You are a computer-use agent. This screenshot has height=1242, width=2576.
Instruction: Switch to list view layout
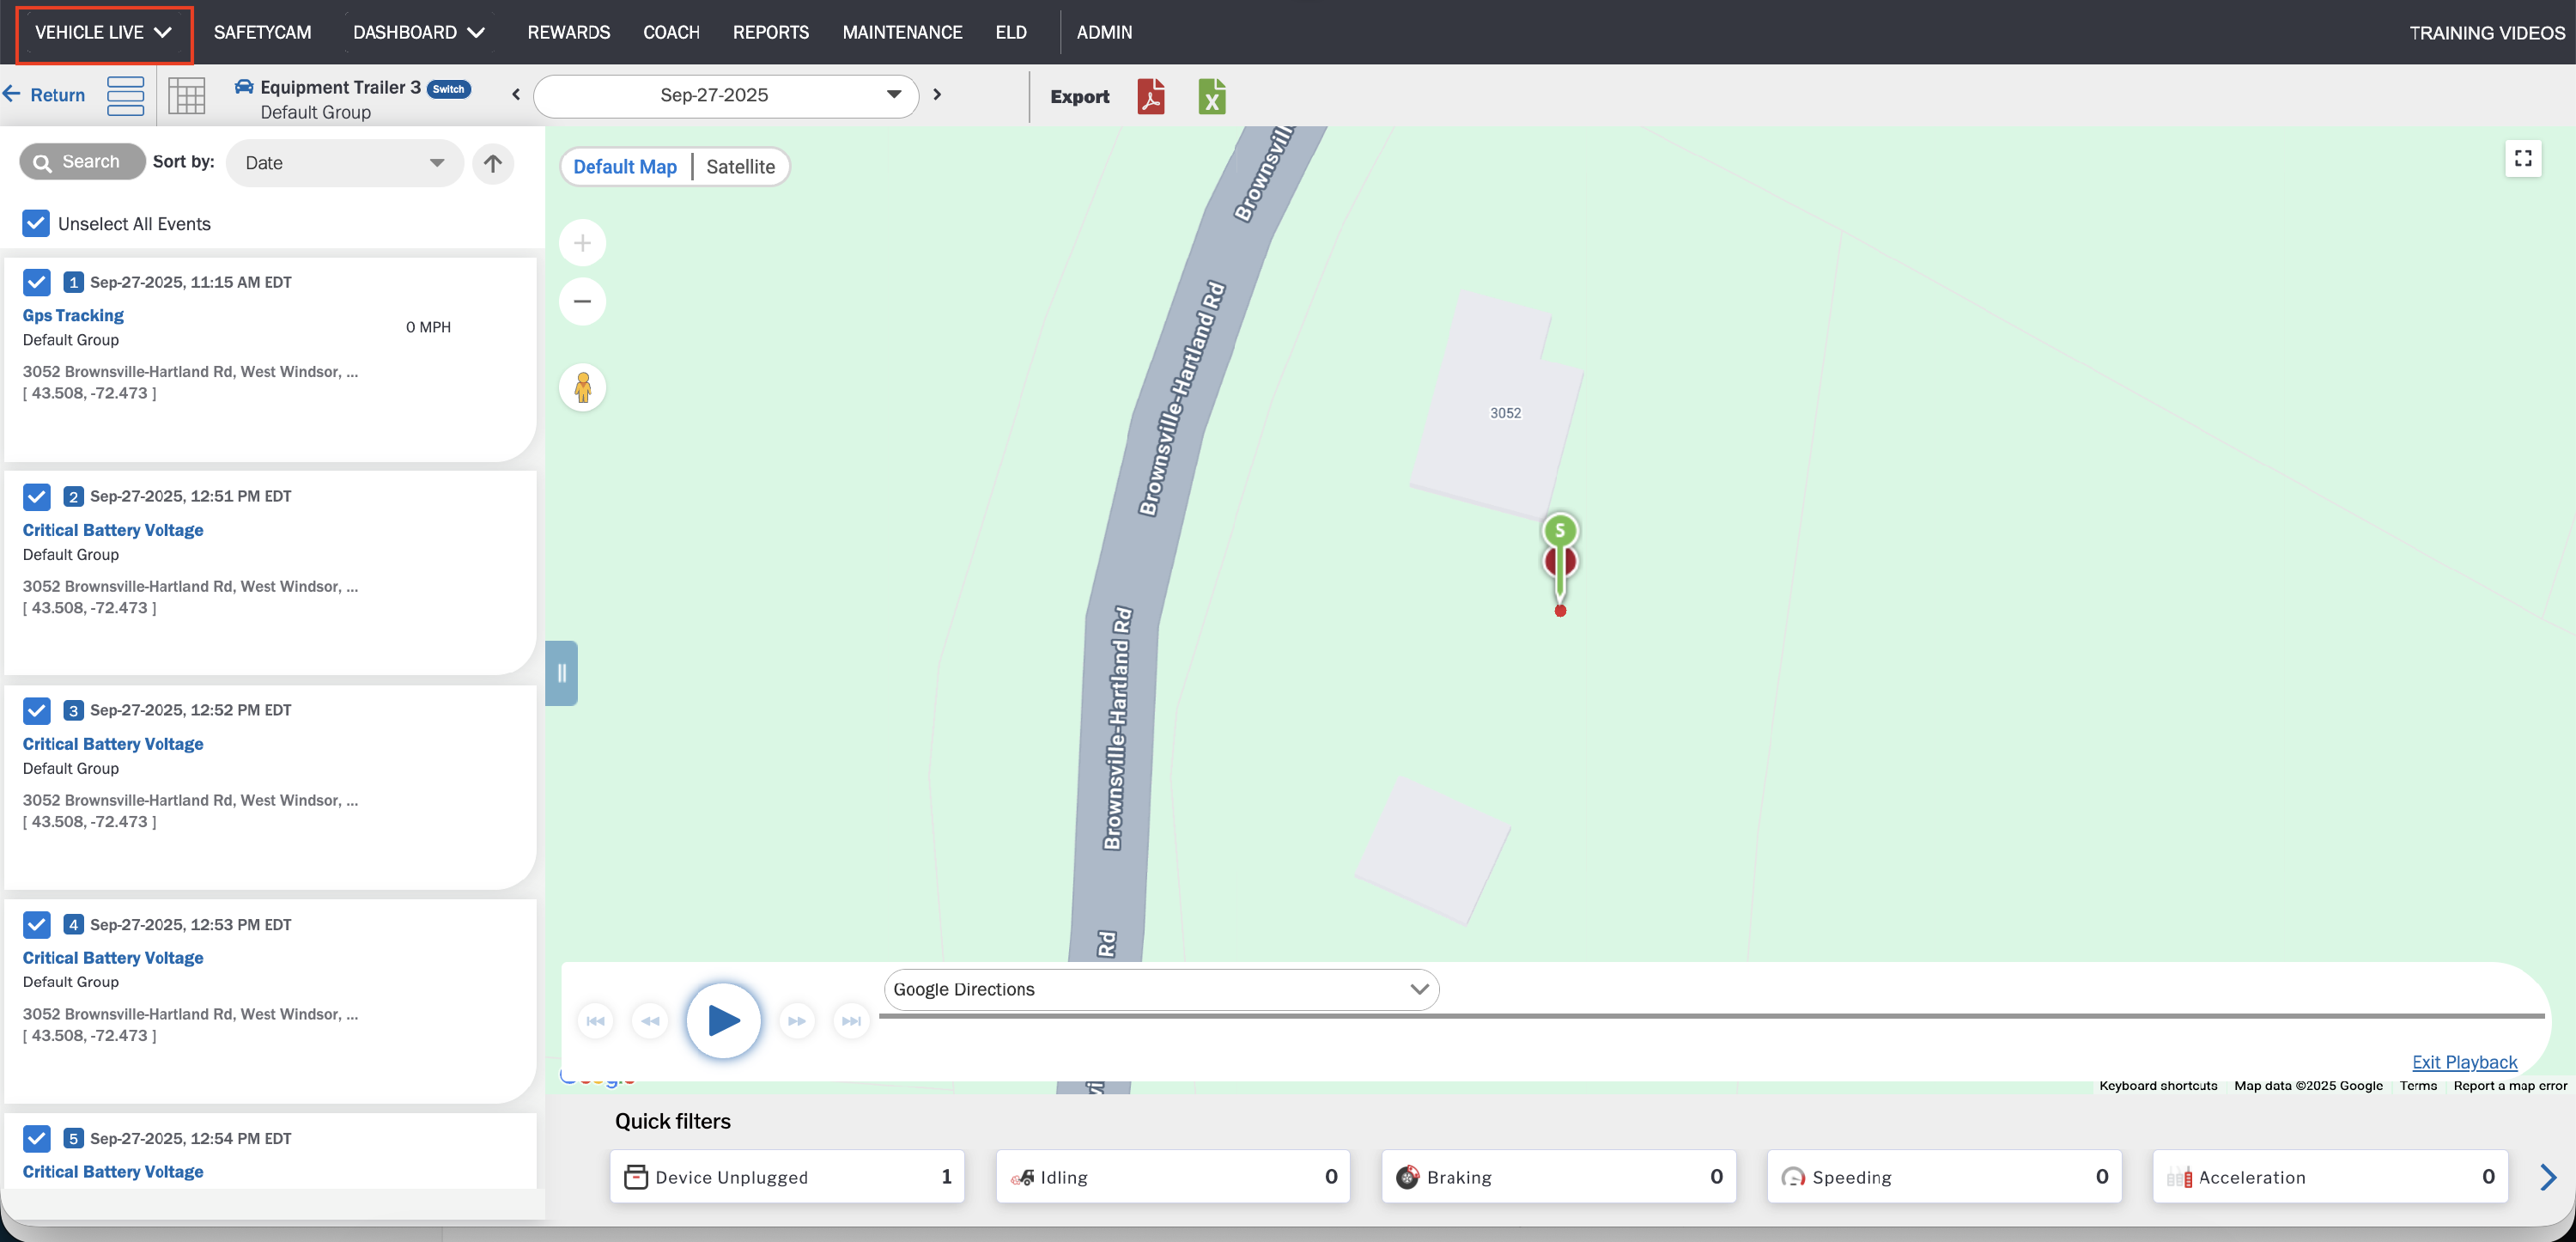point(126,96)
